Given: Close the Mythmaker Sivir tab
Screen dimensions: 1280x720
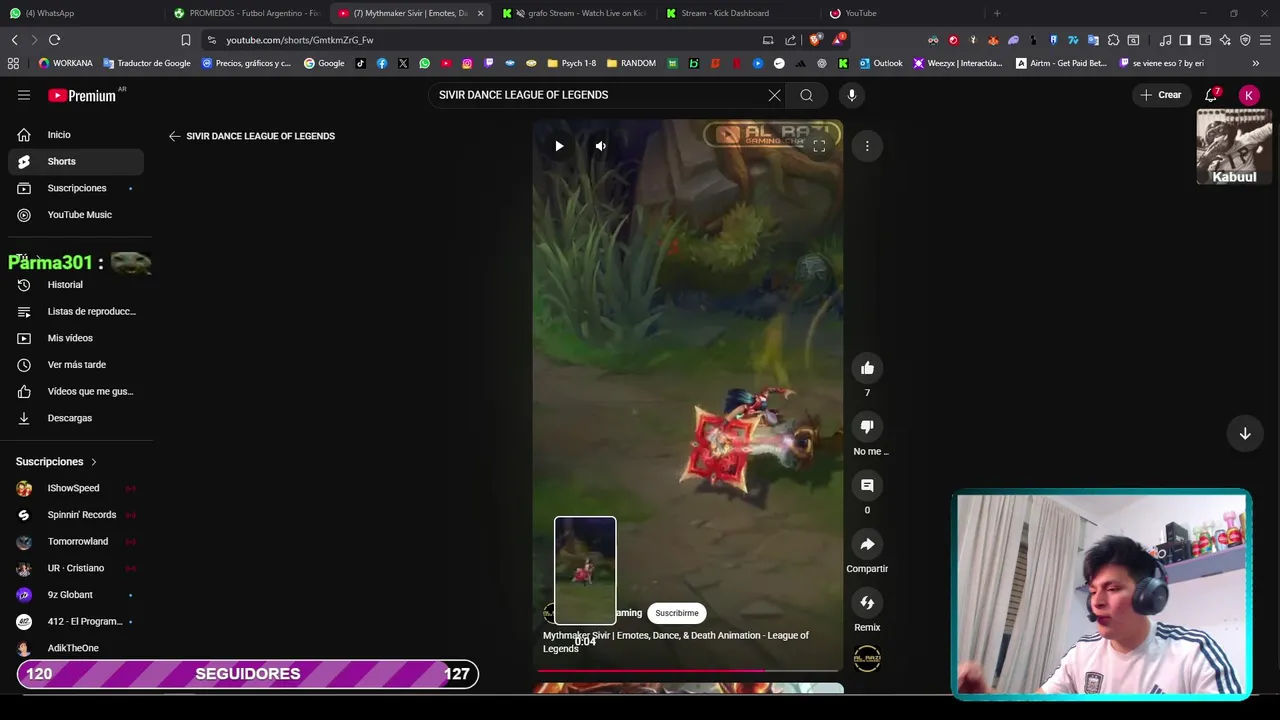Looking at the screenshot, I should (x=480, y=13).
